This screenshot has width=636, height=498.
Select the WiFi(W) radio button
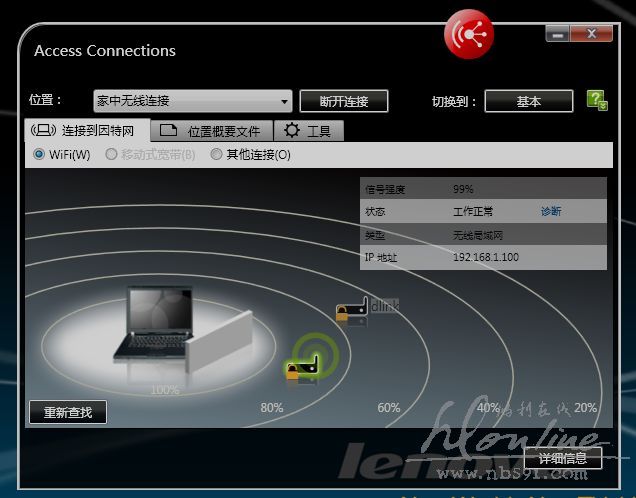pos(39,154)
